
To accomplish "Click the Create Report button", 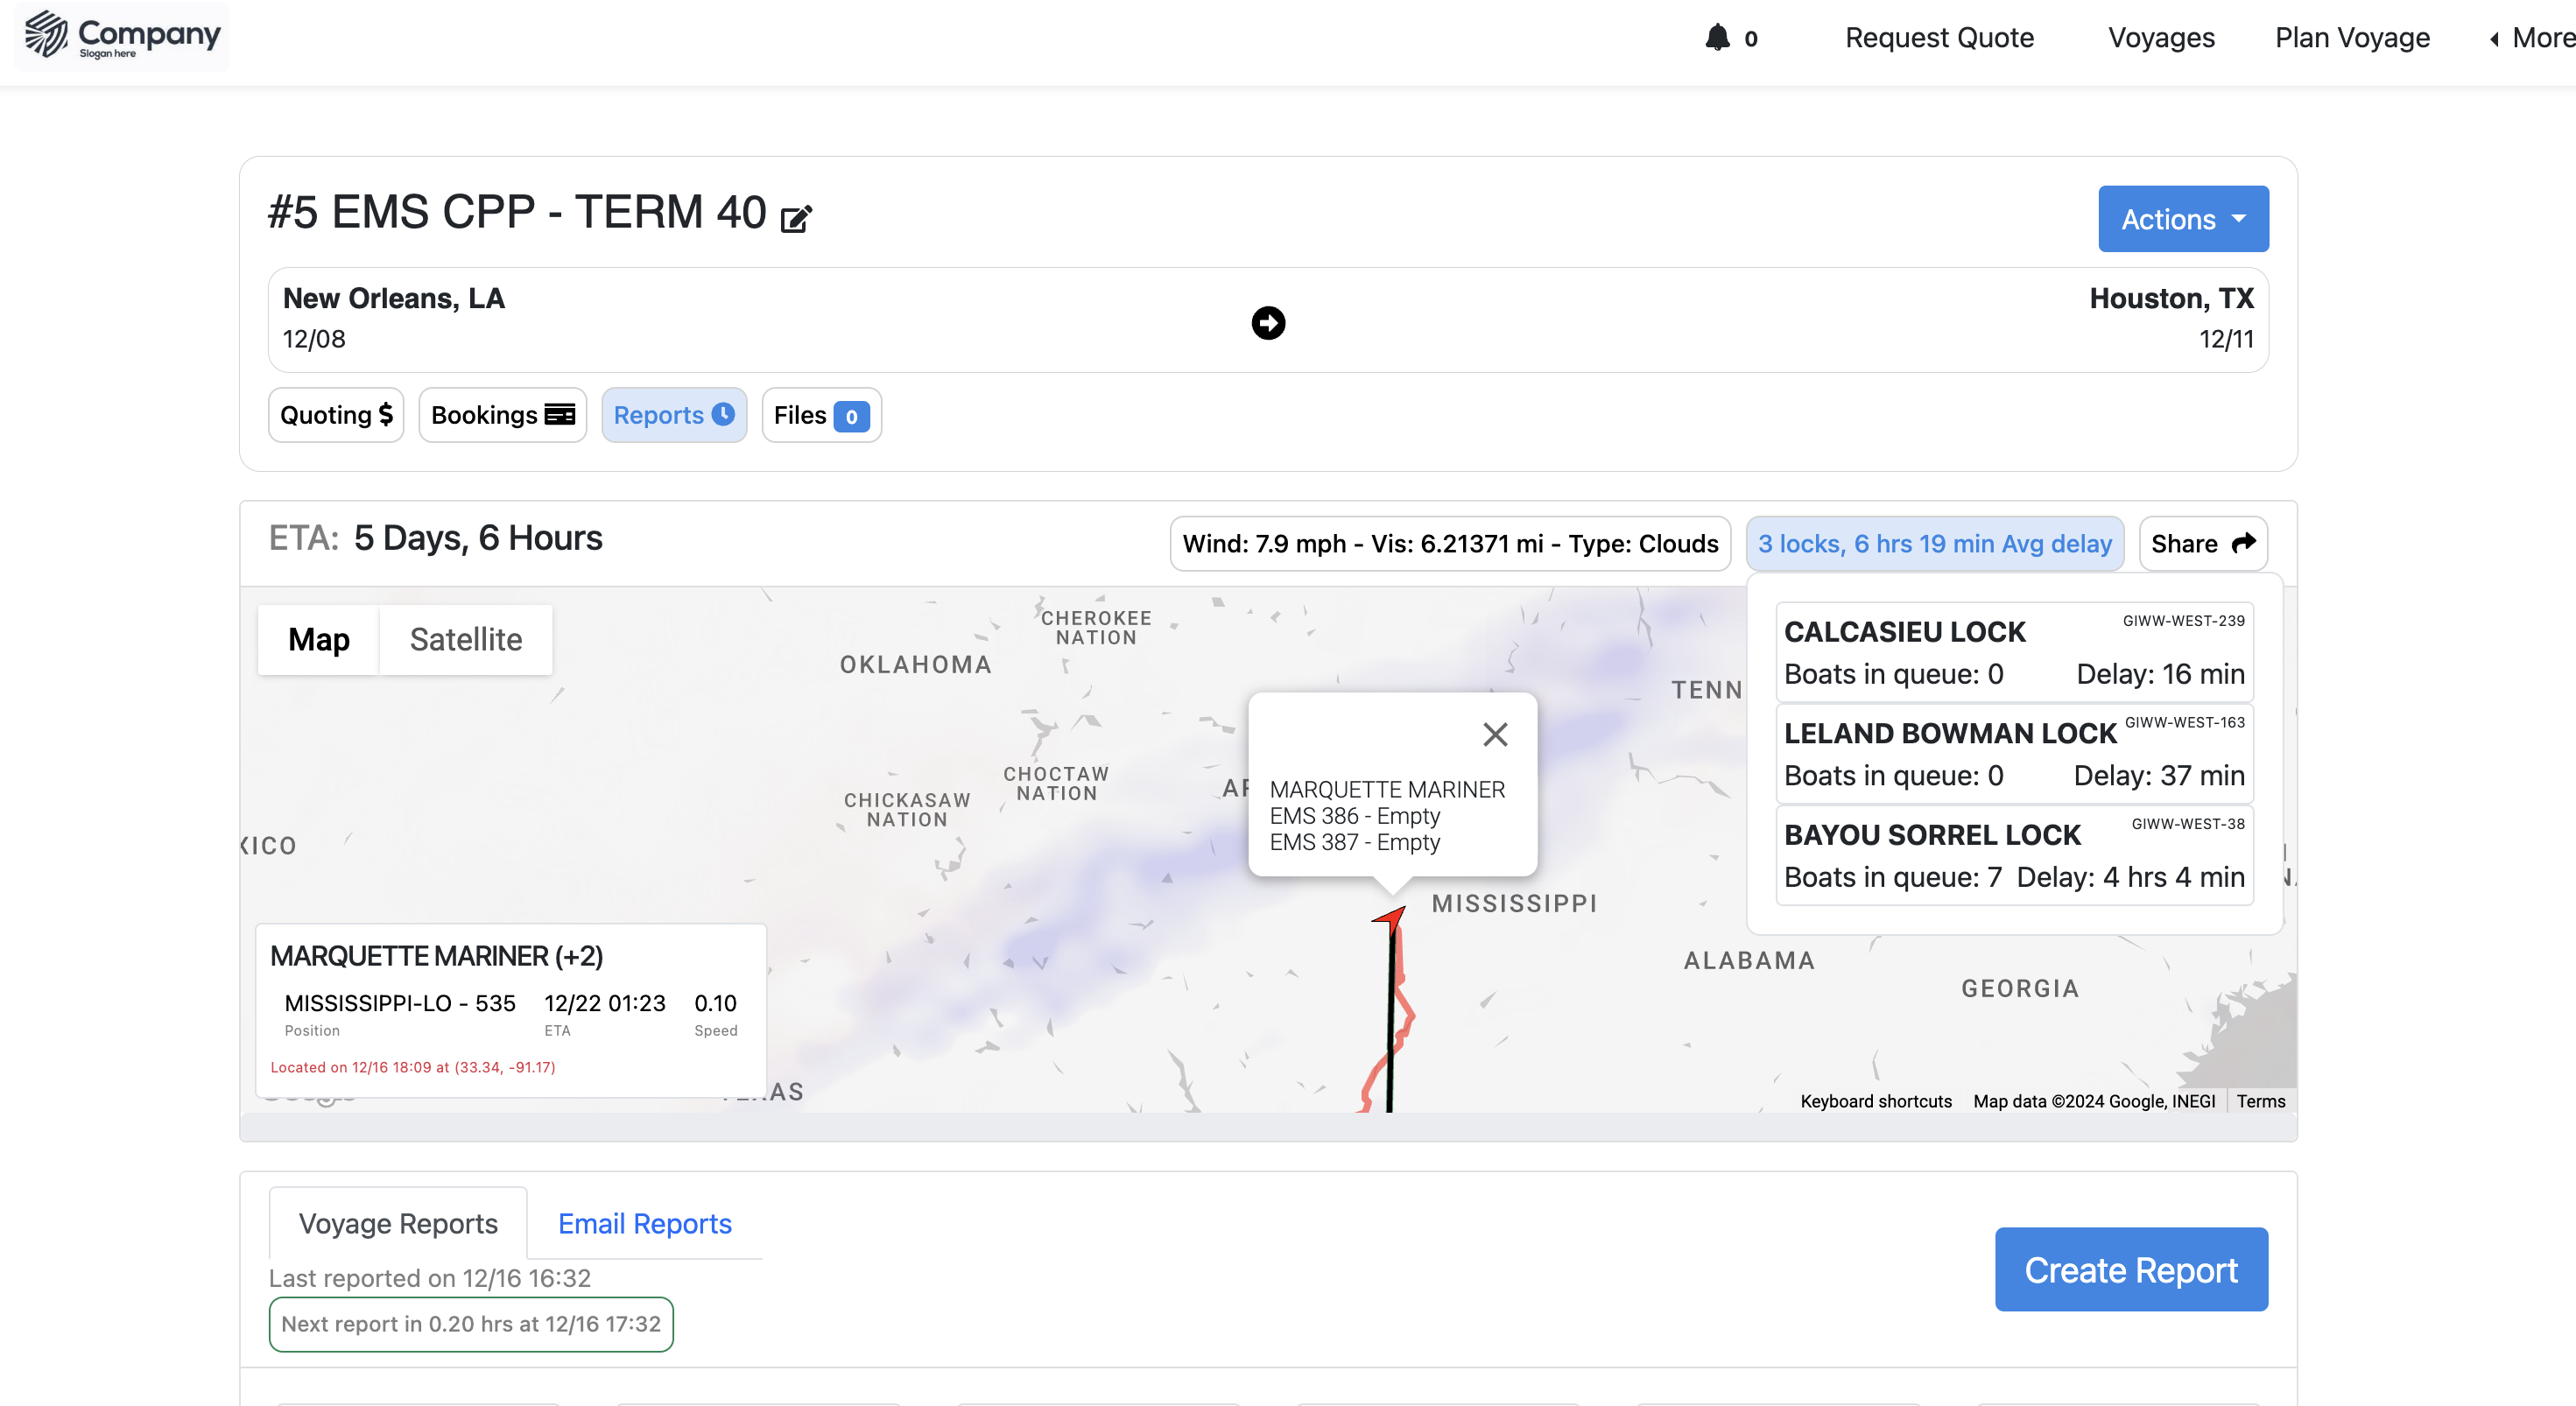I will [2130, 1270].
